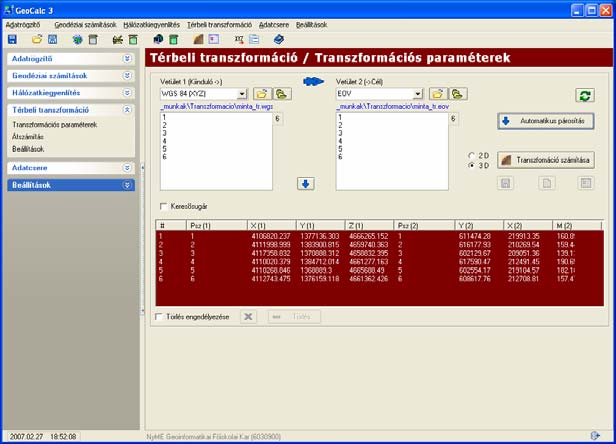
Task: Open file folder icon for Vetület 2
Action: click(438, 94)
